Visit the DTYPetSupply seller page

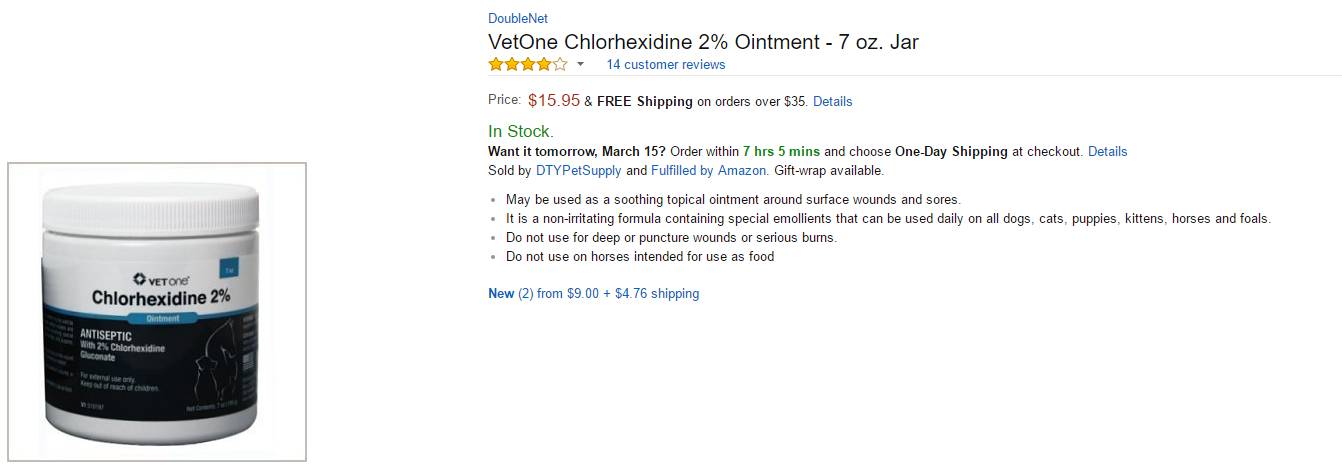pos(578,171)
